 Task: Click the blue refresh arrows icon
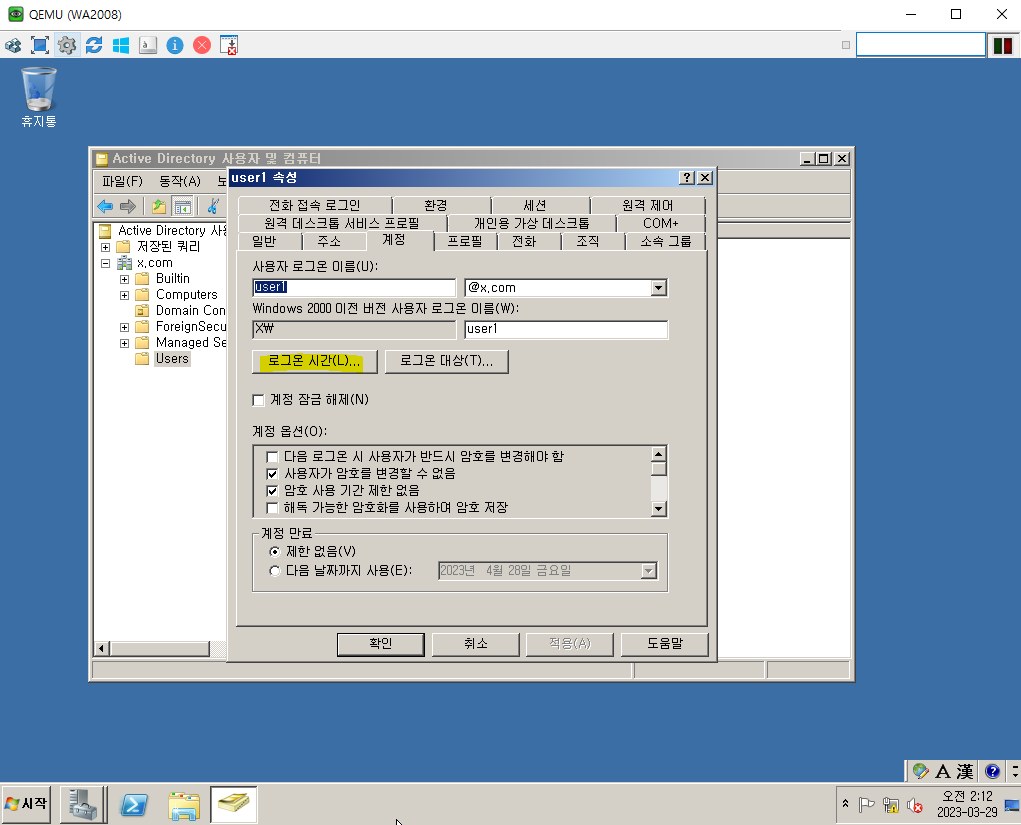94,46
